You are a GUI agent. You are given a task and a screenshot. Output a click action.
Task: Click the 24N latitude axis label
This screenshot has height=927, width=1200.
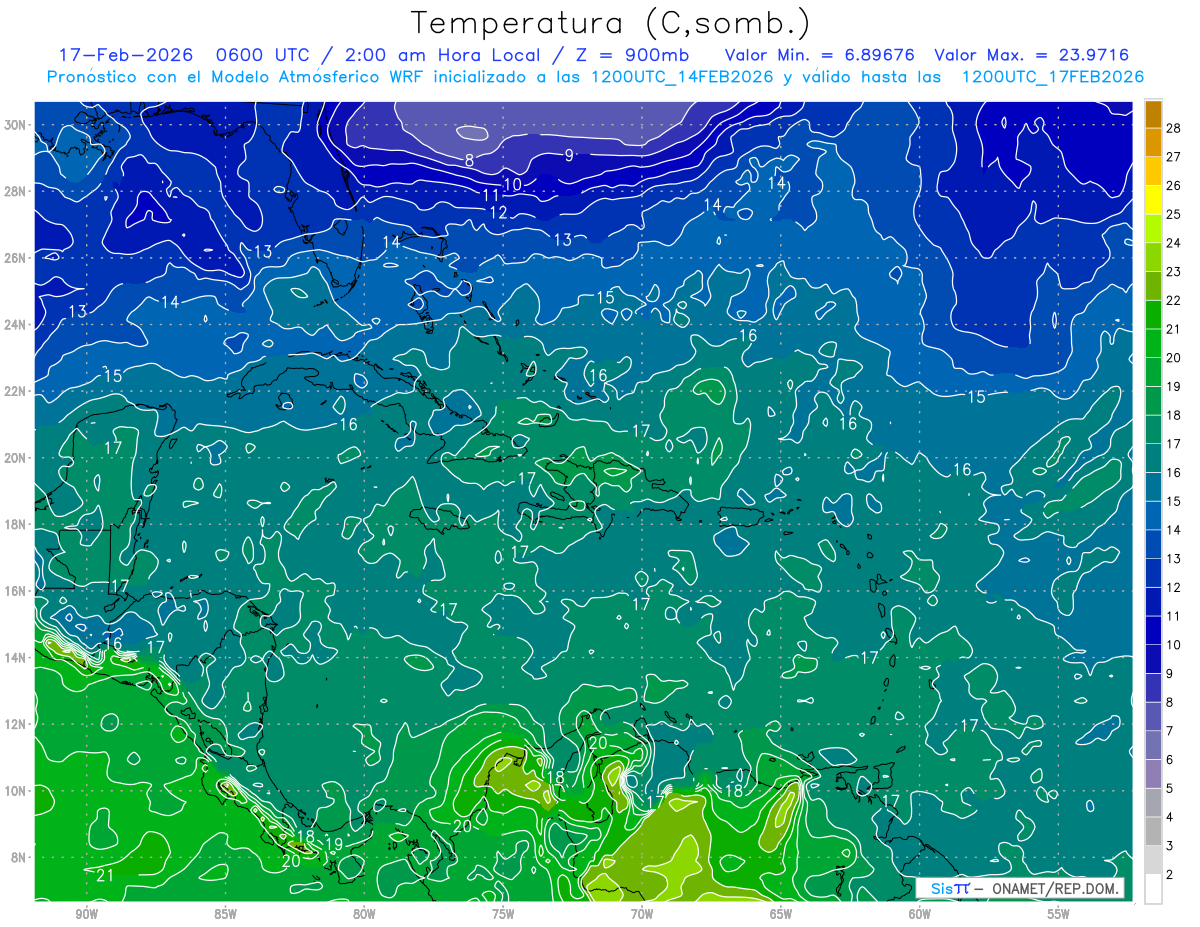pos(14,325)
